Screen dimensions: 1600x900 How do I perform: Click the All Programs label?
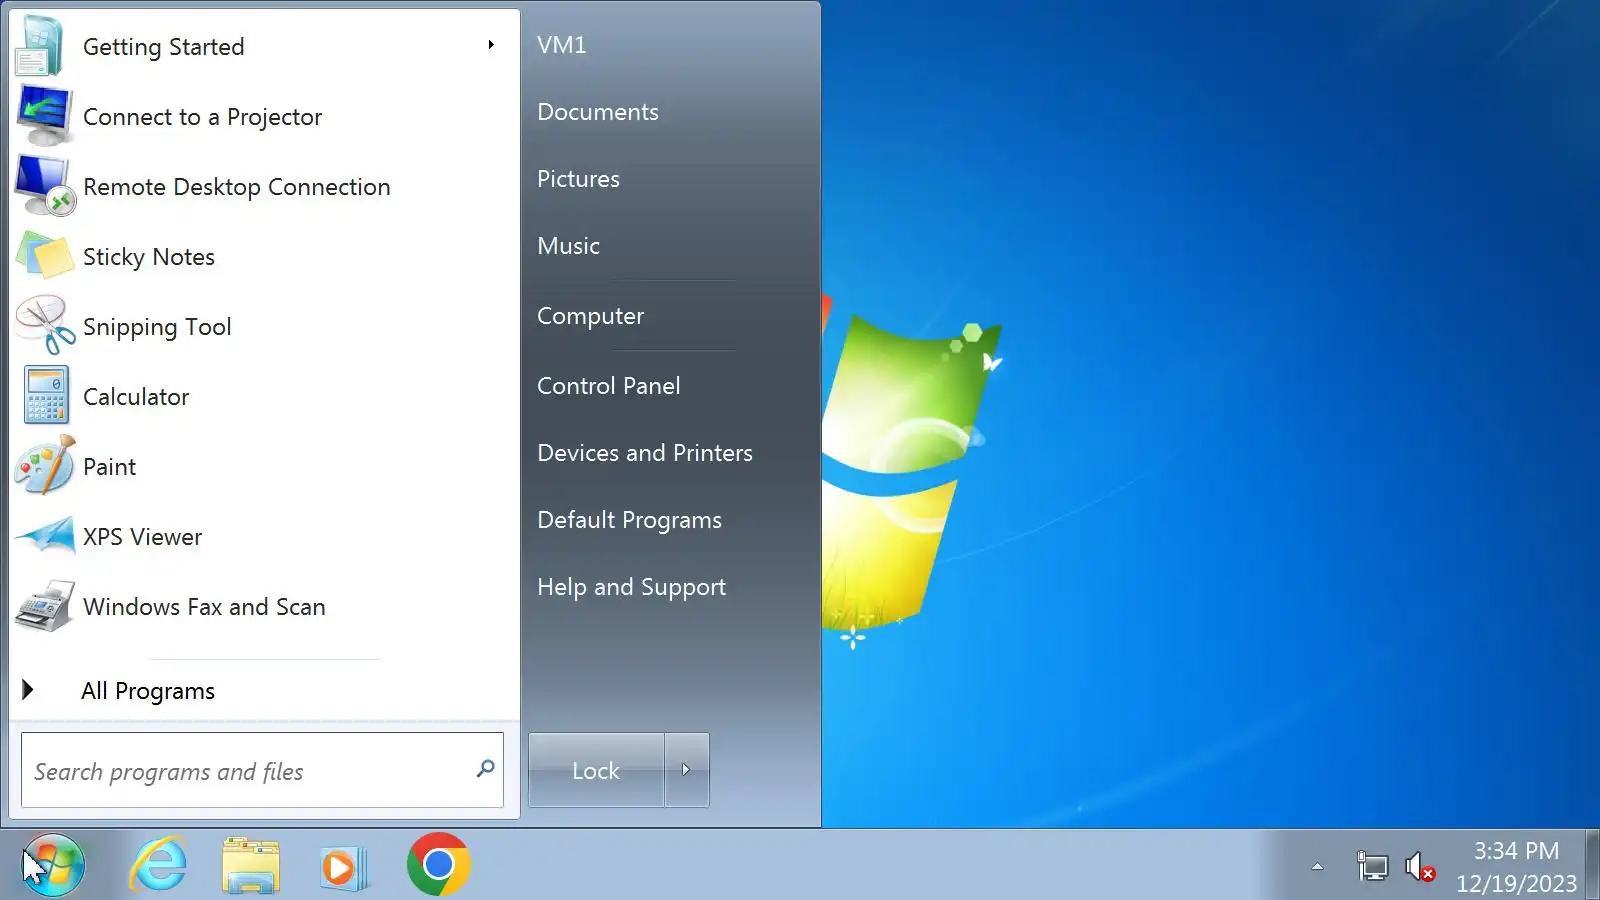coord(148,691)
